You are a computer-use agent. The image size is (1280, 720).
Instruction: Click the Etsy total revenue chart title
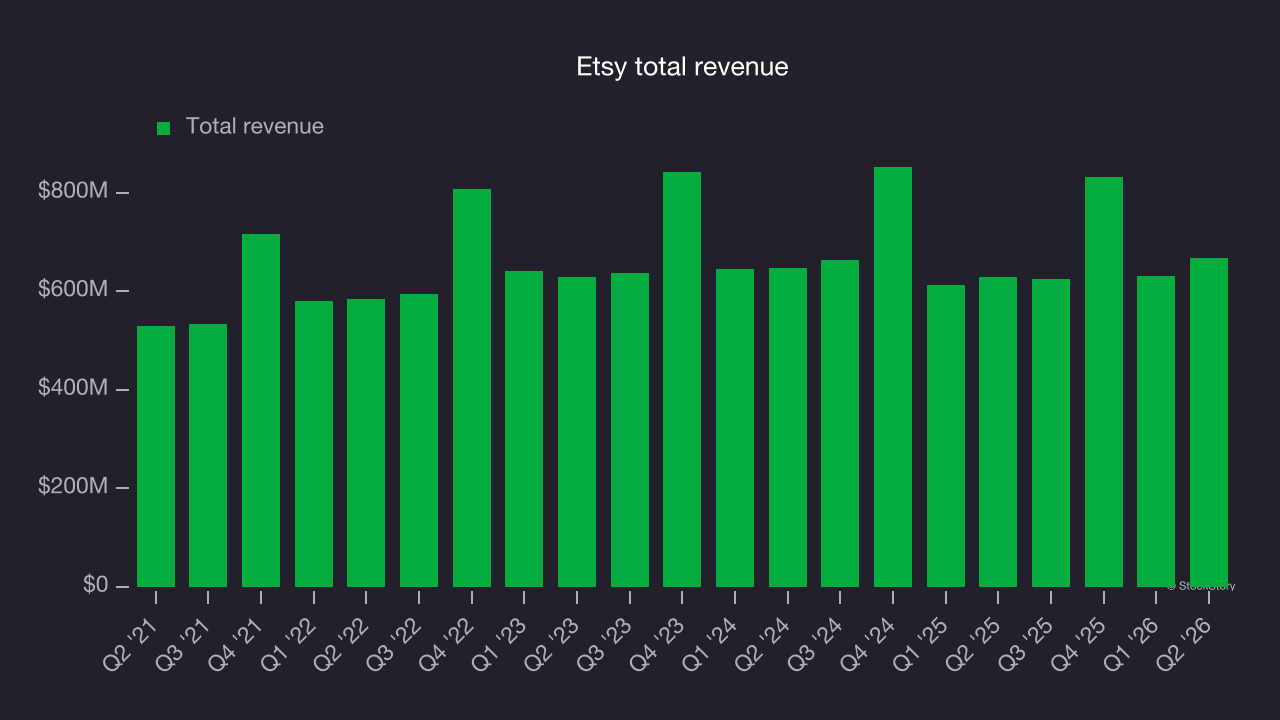(682, 67)
